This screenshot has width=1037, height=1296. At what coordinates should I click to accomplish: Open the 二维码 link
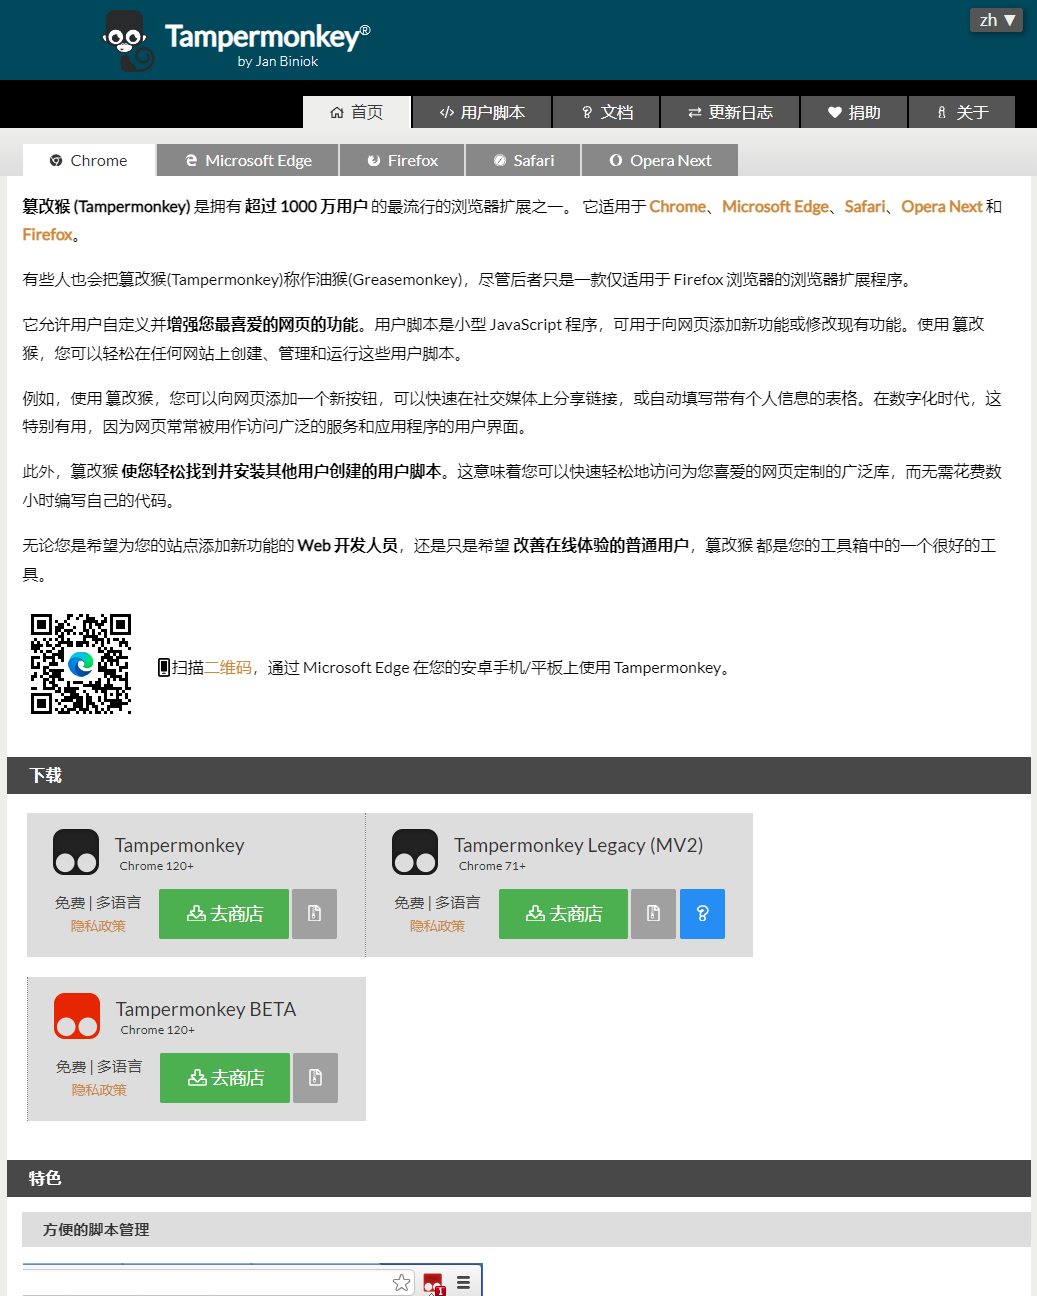[228, 667]
